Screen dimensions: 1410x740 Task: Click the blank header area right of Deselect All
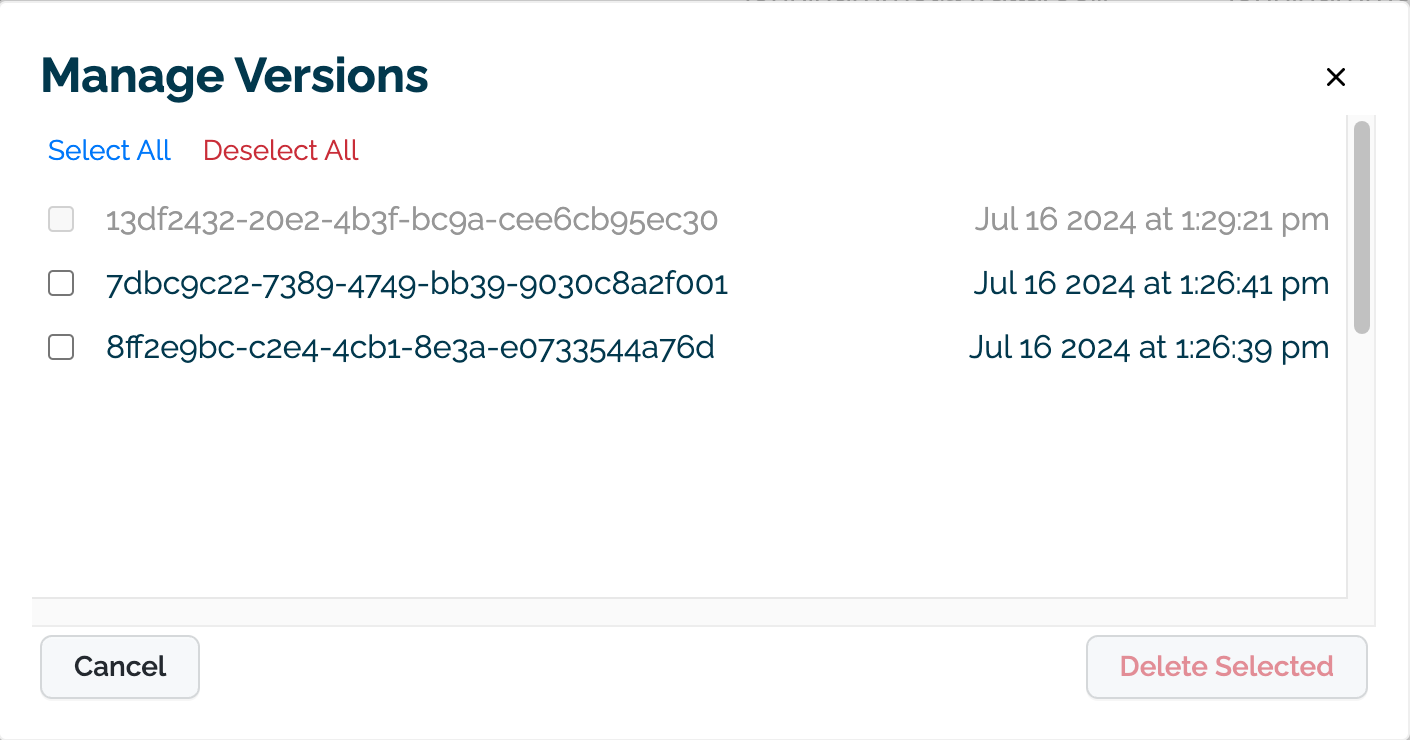(x=800, y=150)
